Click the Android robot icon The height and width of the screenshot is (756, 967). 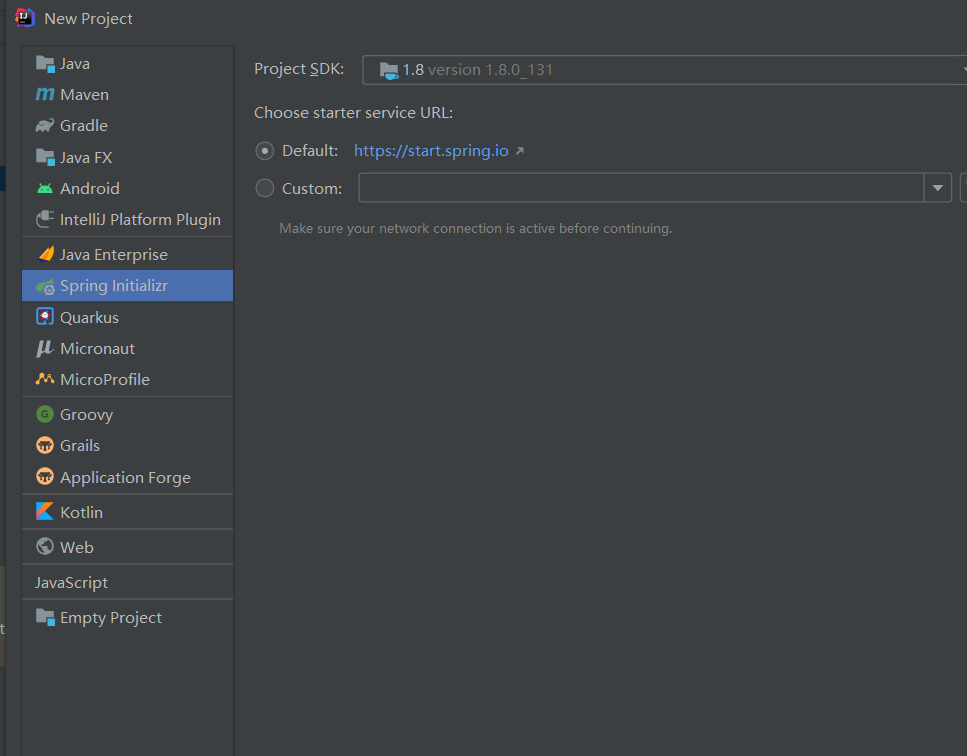point(45,188)
